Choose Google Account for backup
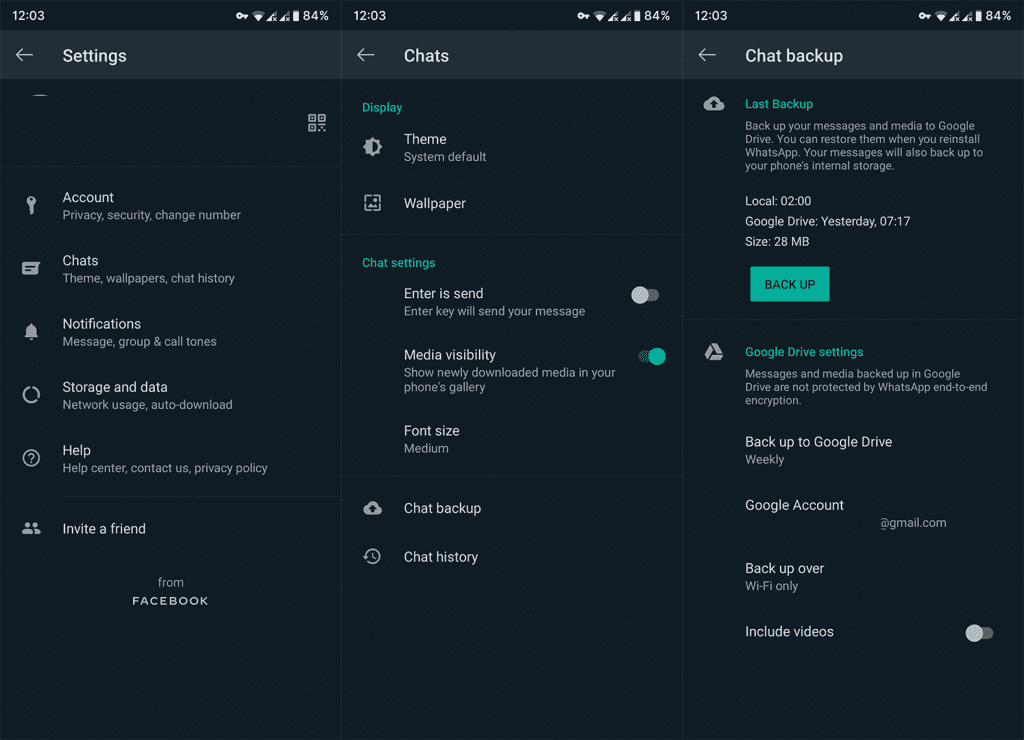The height and width of the screenshot is (740, 1024). (x=853, y=513)
